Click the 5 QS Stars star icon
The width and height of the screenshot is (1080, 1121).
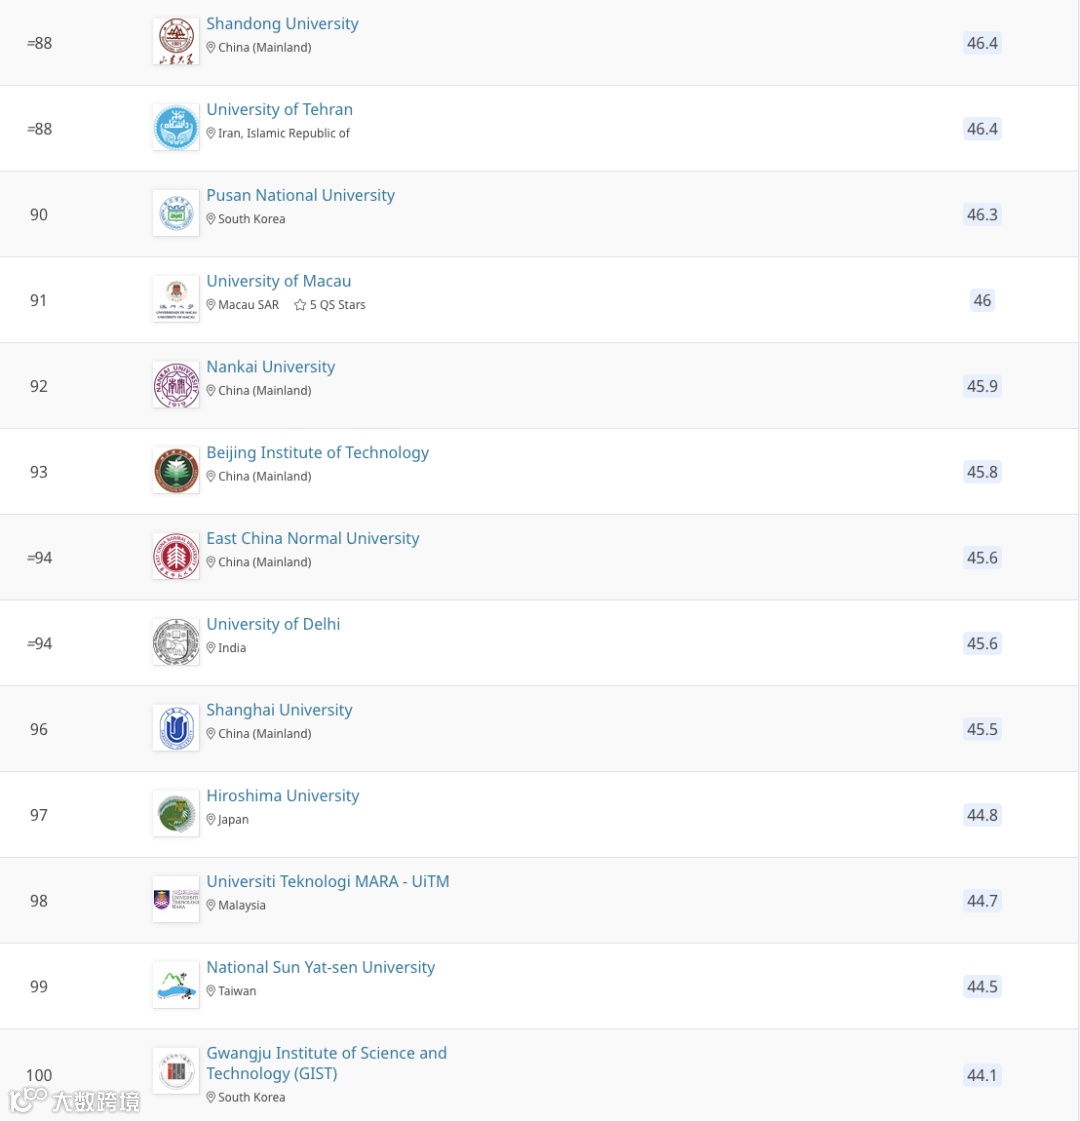click(x=300, y=305)
